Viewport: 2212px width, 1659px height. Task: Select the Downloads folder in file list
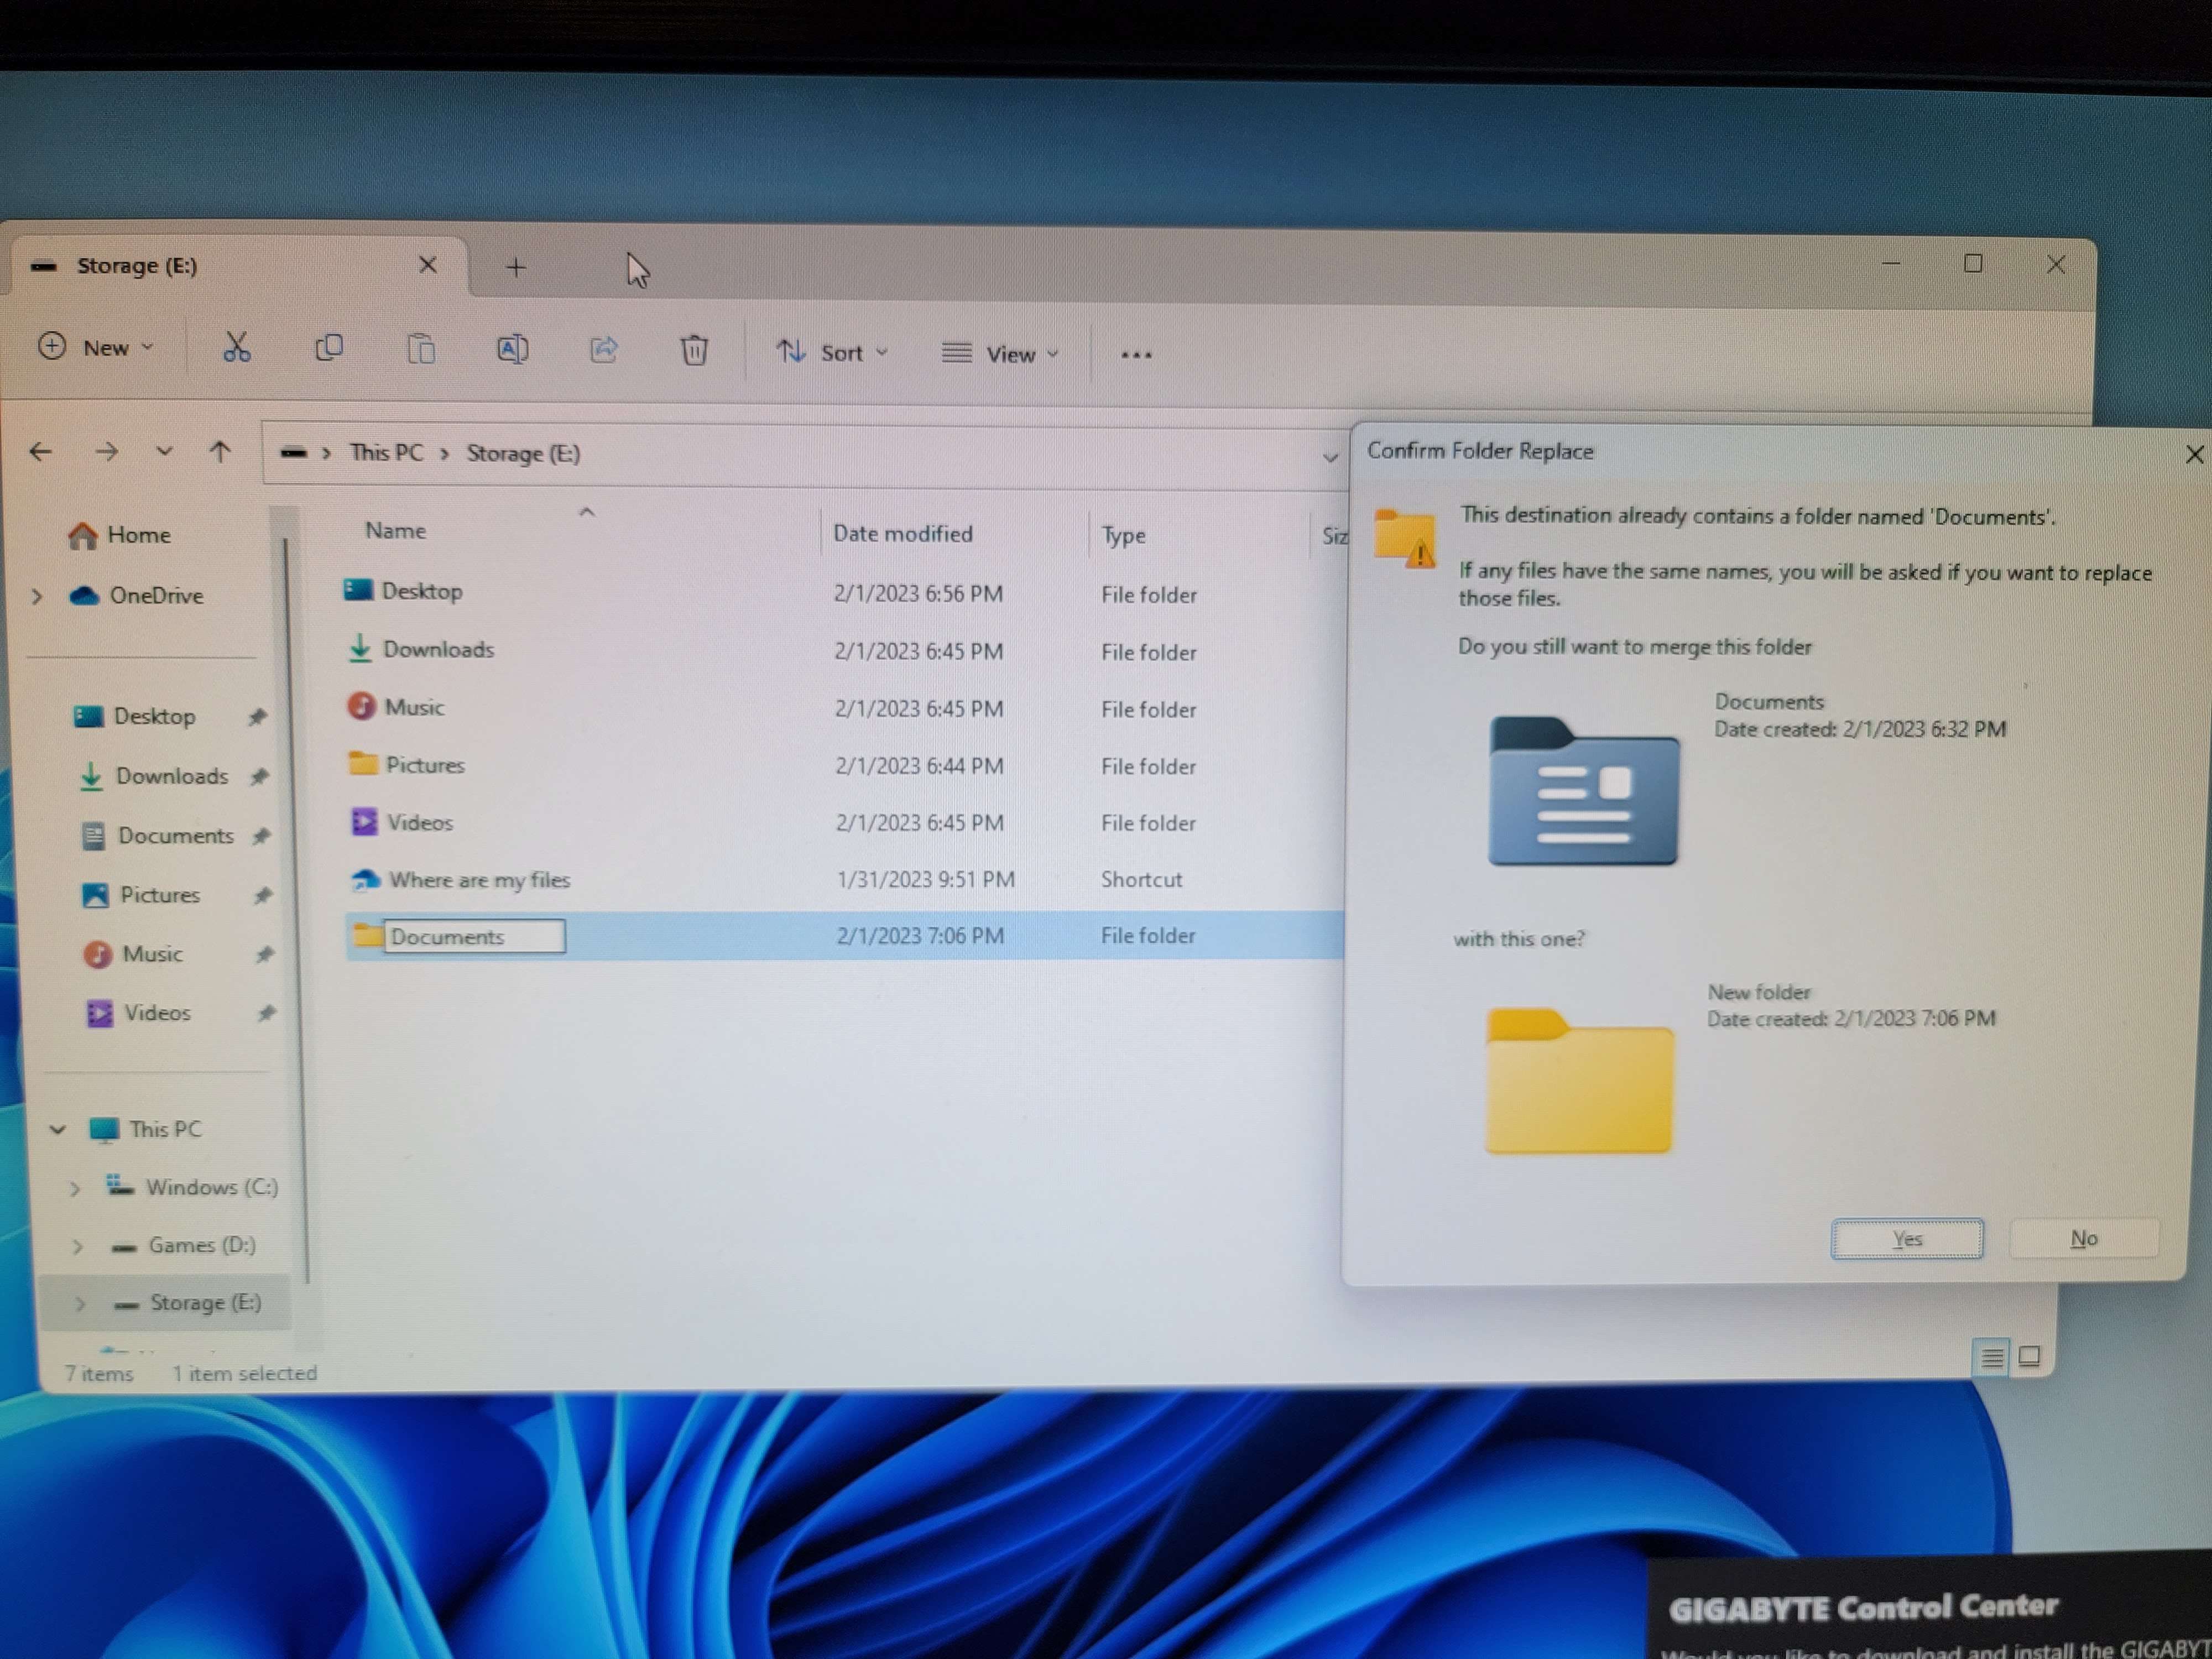[x=420, y=649]
